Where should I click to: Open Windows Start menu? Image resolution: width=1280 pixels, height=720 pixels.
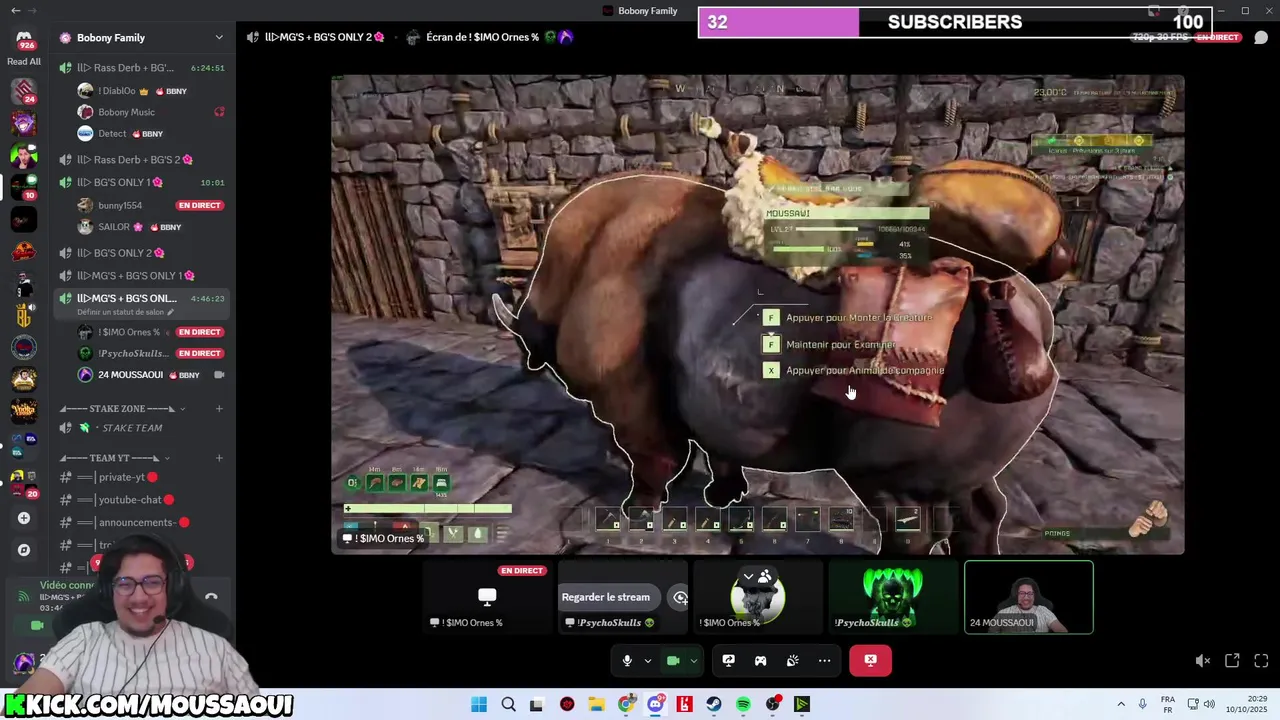click(479, 704)
